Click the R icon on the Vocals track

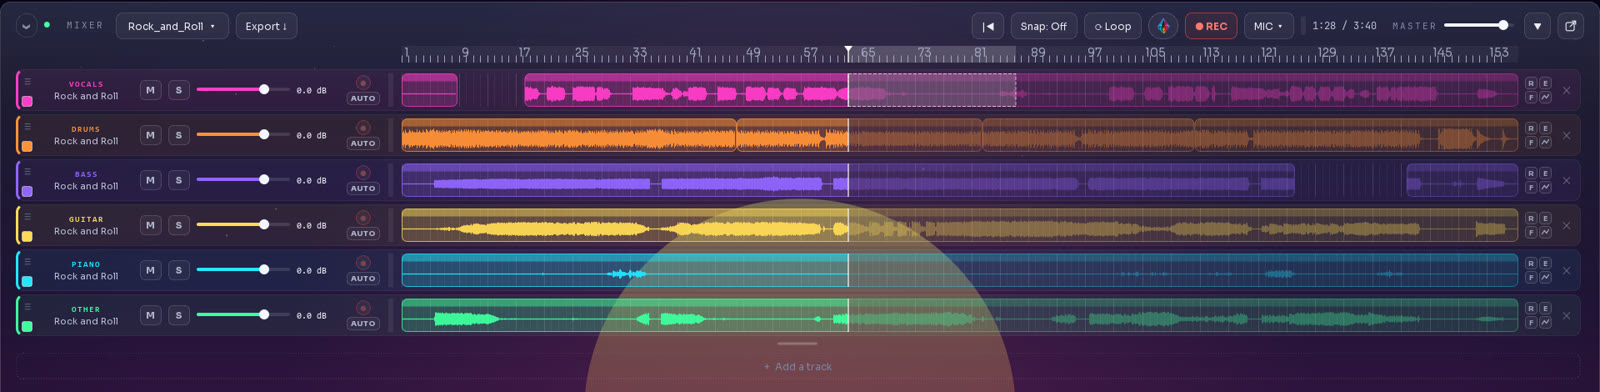click(x=1531, y=84)
